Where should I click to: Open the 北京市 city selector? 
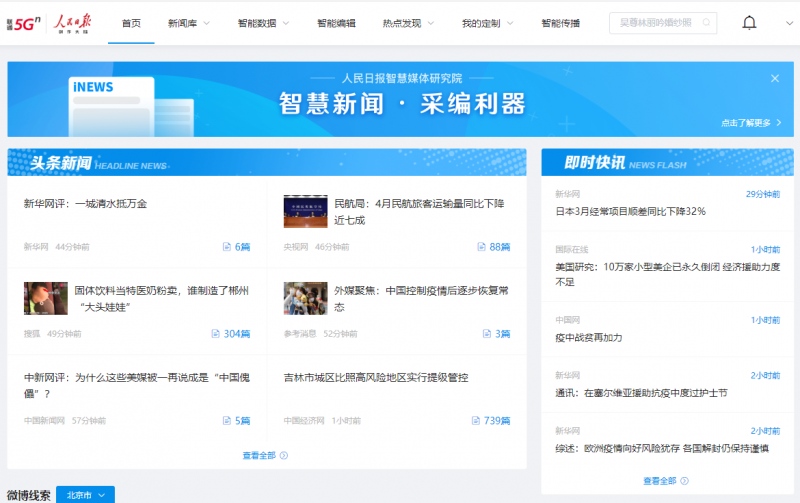click(85, 494)
